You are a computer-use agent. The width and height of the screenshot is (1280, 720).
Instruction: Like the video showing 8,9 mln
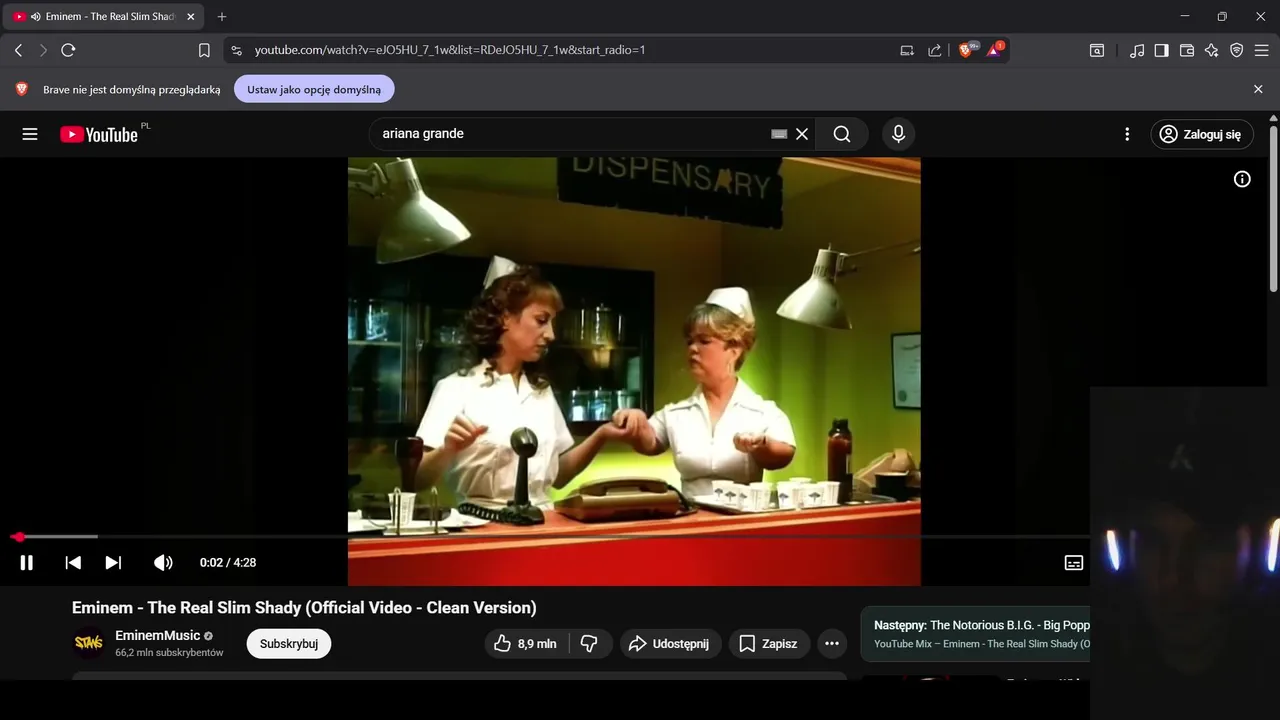[x=526, y=644]
